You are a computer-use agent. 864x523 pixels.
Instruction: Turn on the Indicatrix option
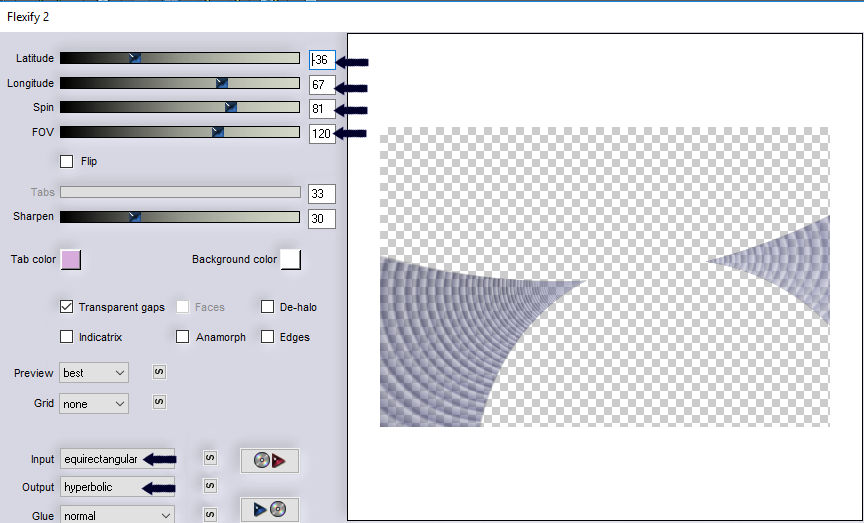(66, 337)
